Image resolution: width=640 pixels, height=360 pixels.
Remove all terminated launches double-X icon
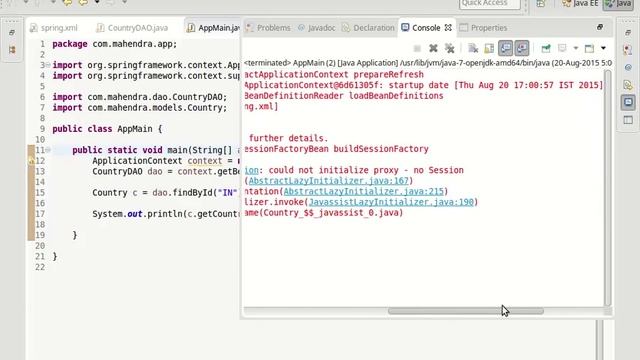(x=449, y=49)
